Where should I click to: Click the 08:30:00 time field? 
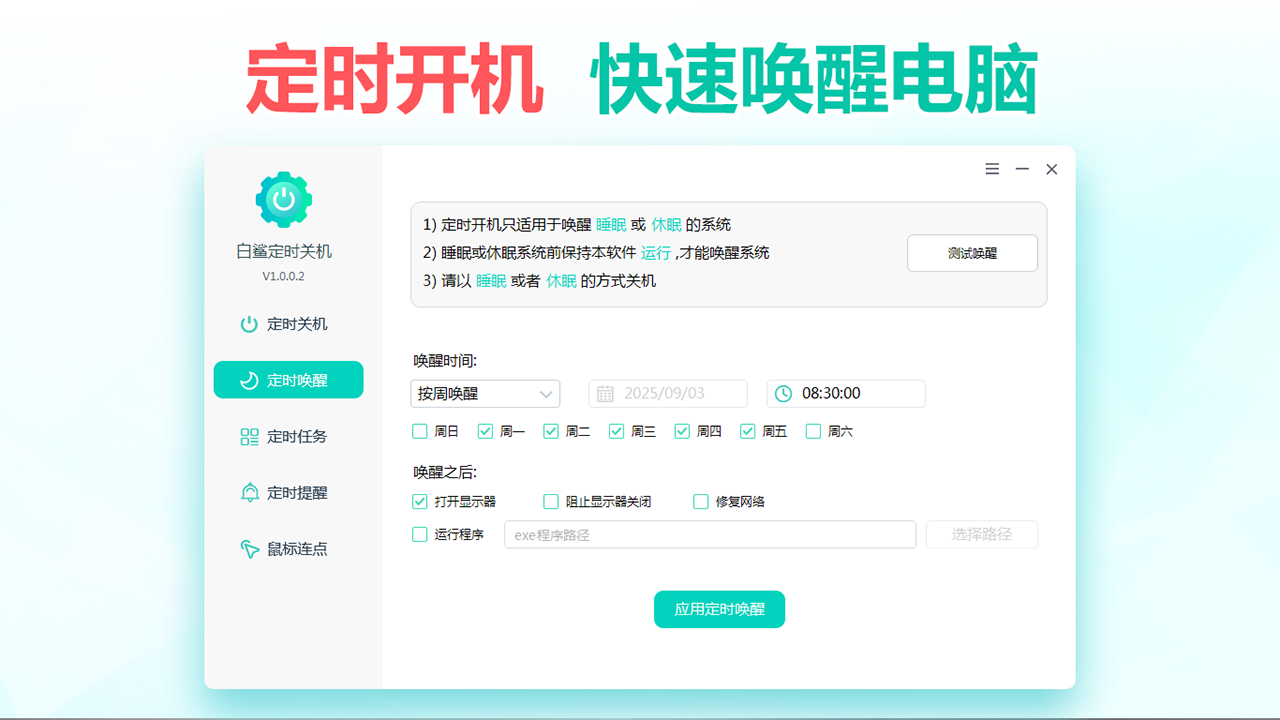coord(846,394)
